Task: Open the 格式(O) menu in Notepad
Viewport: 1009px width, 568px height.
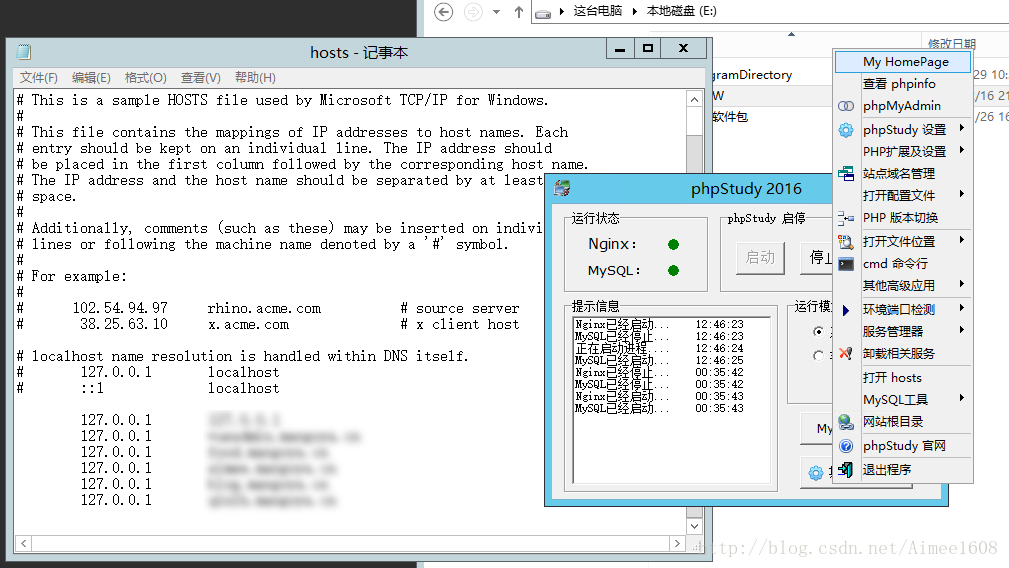Action: click(145, 77)
